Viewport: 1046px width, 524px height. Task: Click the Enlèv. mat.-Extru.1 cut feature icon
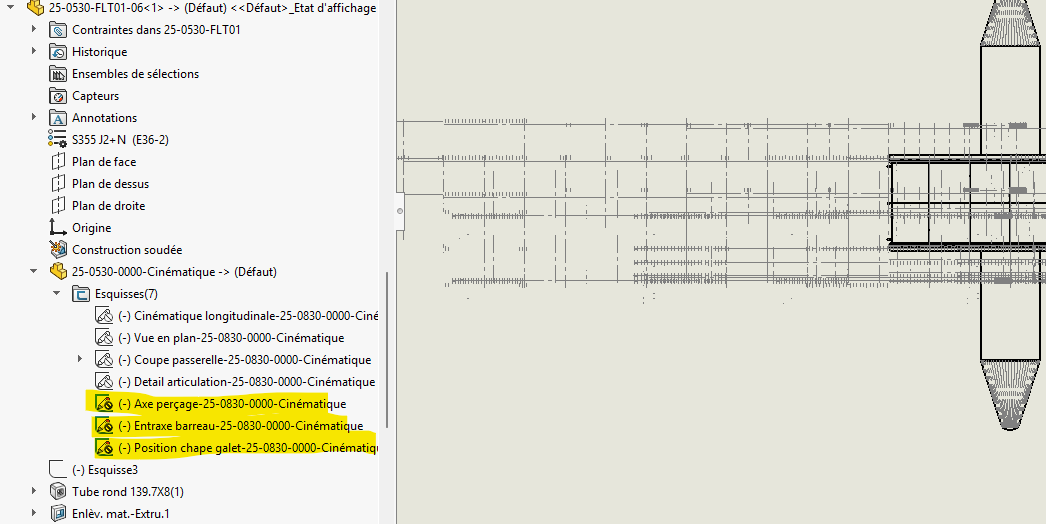(x=58, y=514)
